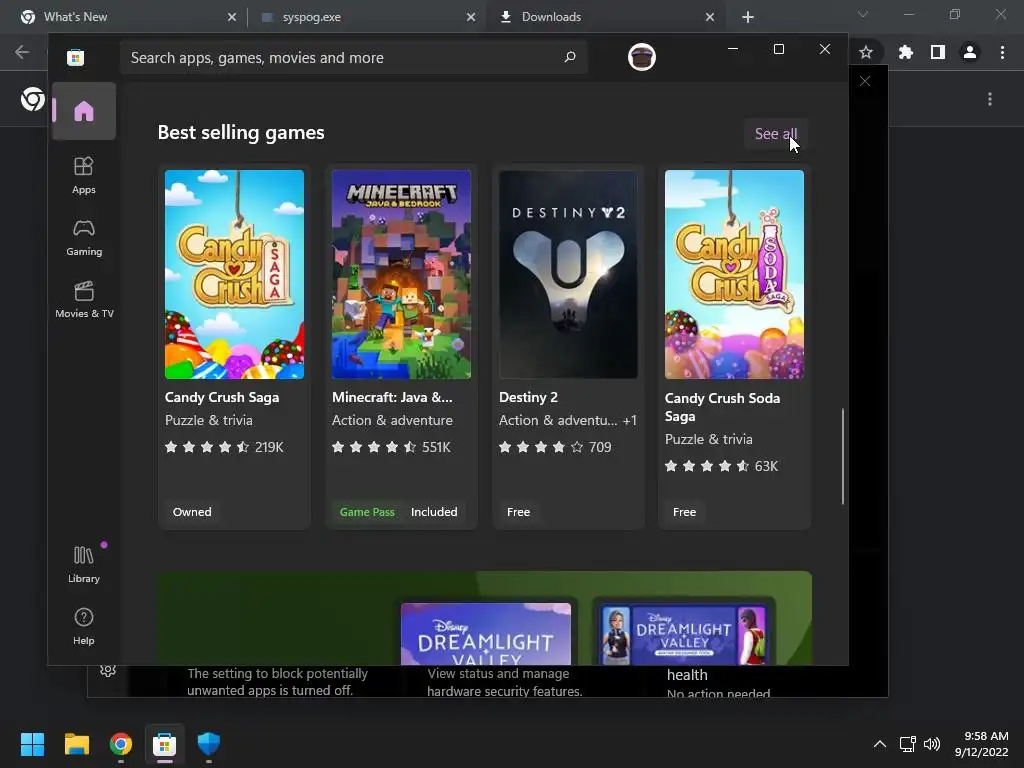
Task: Click Microsoft Store taskbar icon
Action: coord(165,744)
